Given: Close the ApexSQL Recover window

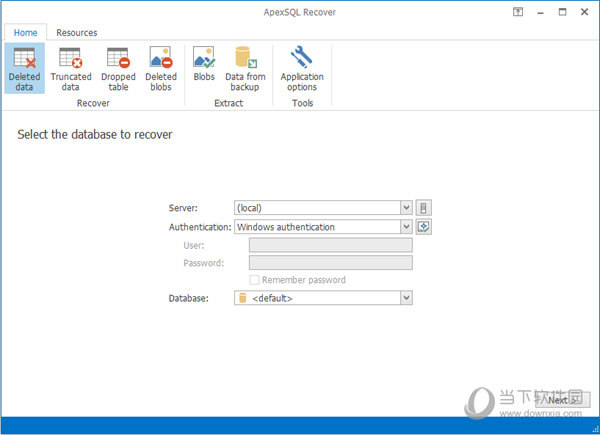Looking at the screenshot, I should click(x=584, y=12).
